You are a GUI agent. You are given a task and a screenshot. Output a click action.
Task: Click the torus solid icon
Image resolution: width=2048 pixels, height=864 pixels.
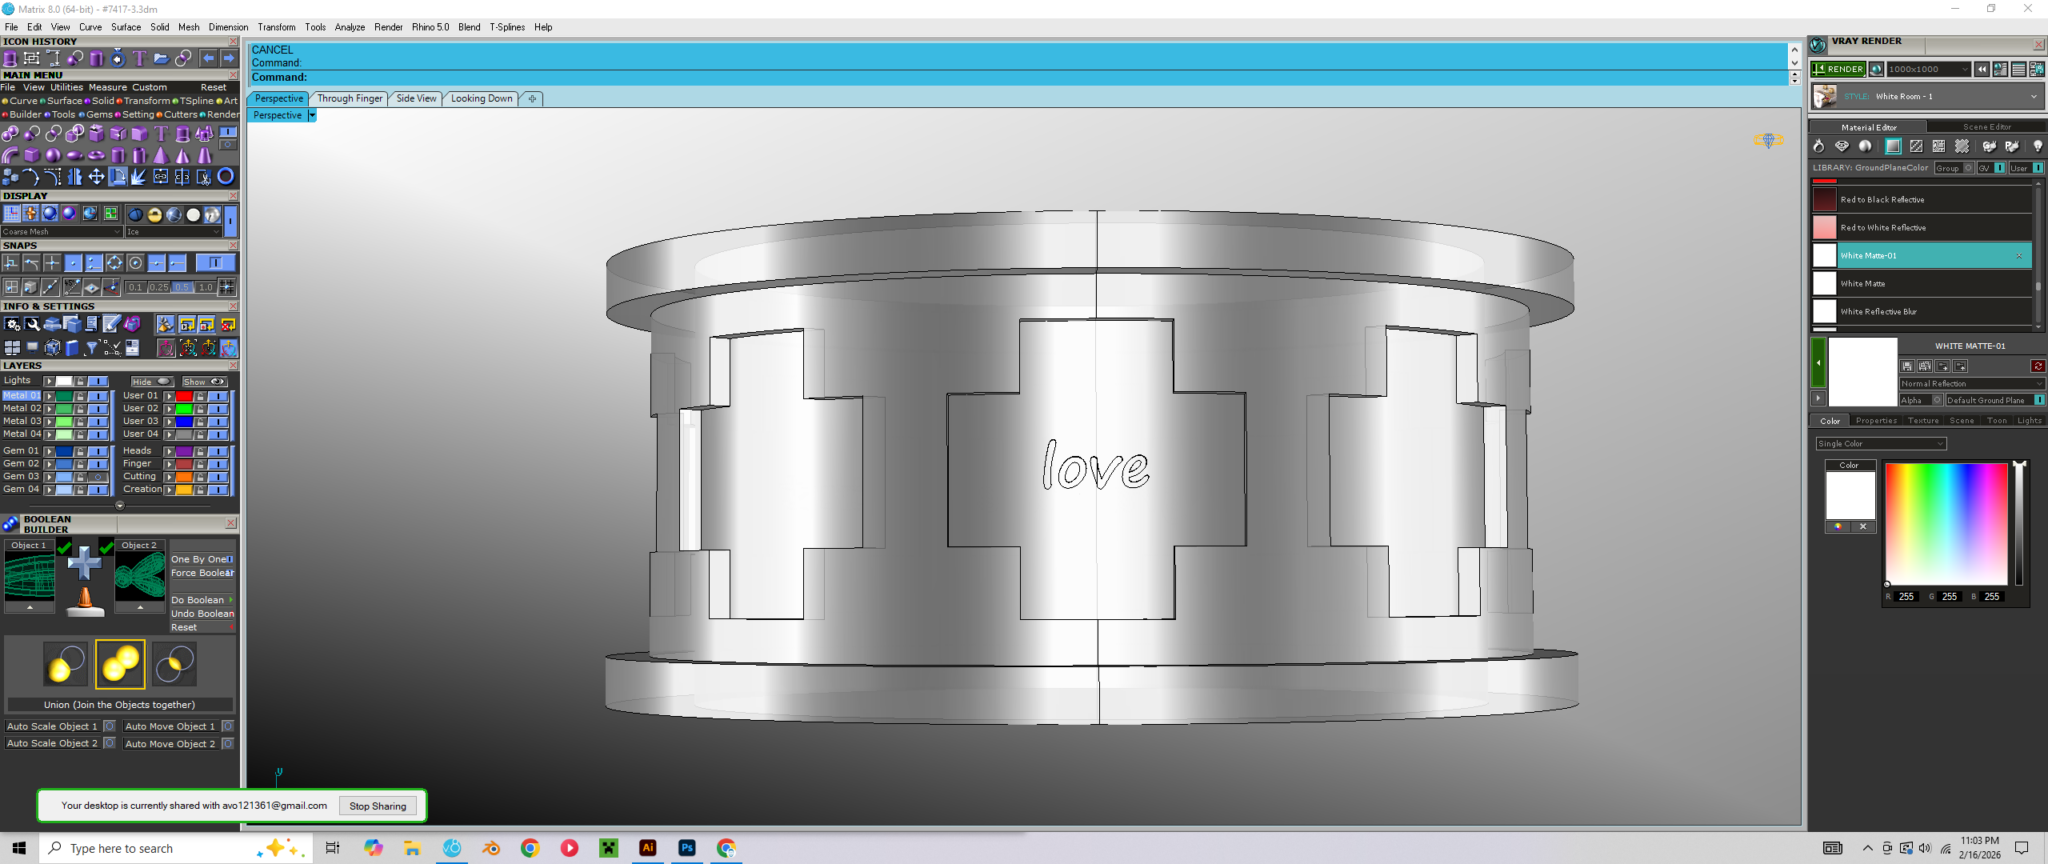[97, 155]
